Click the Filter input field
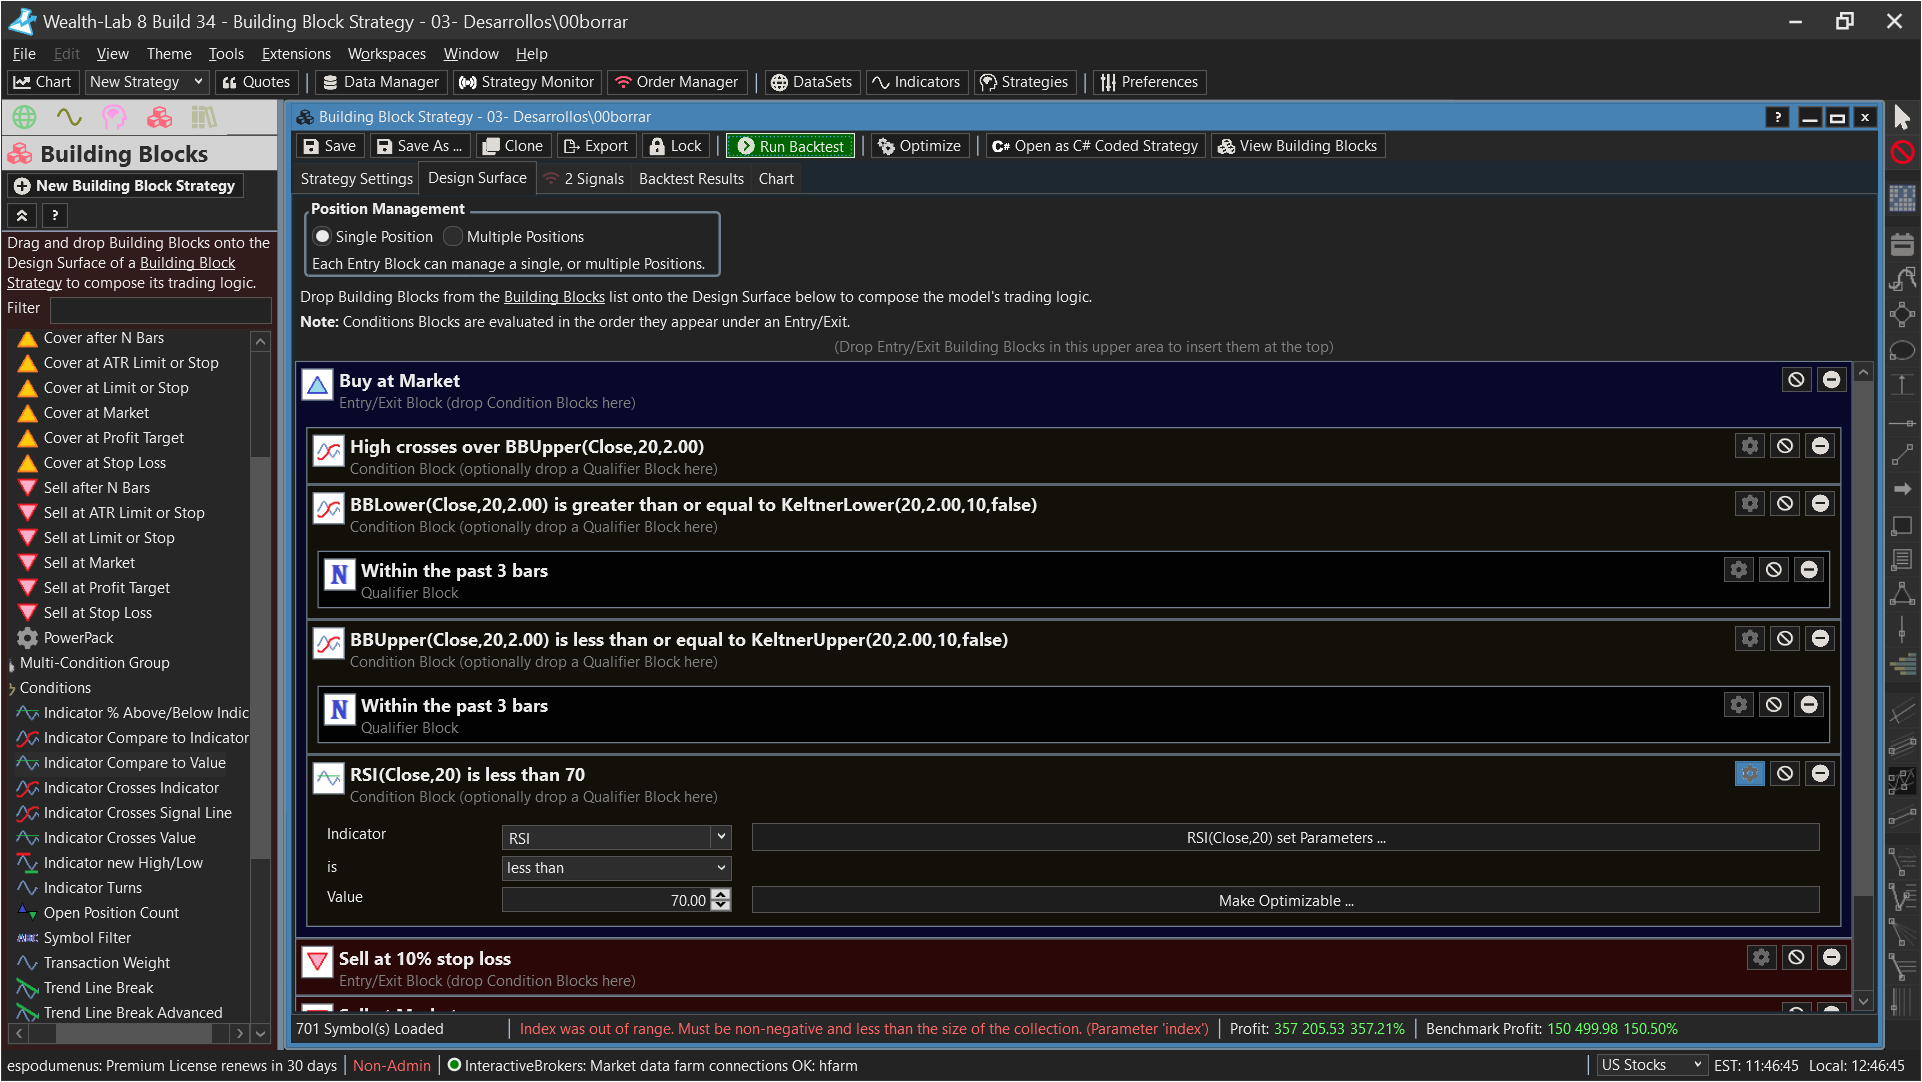This screenshot has height=1082, width=1922. [161, 309]
